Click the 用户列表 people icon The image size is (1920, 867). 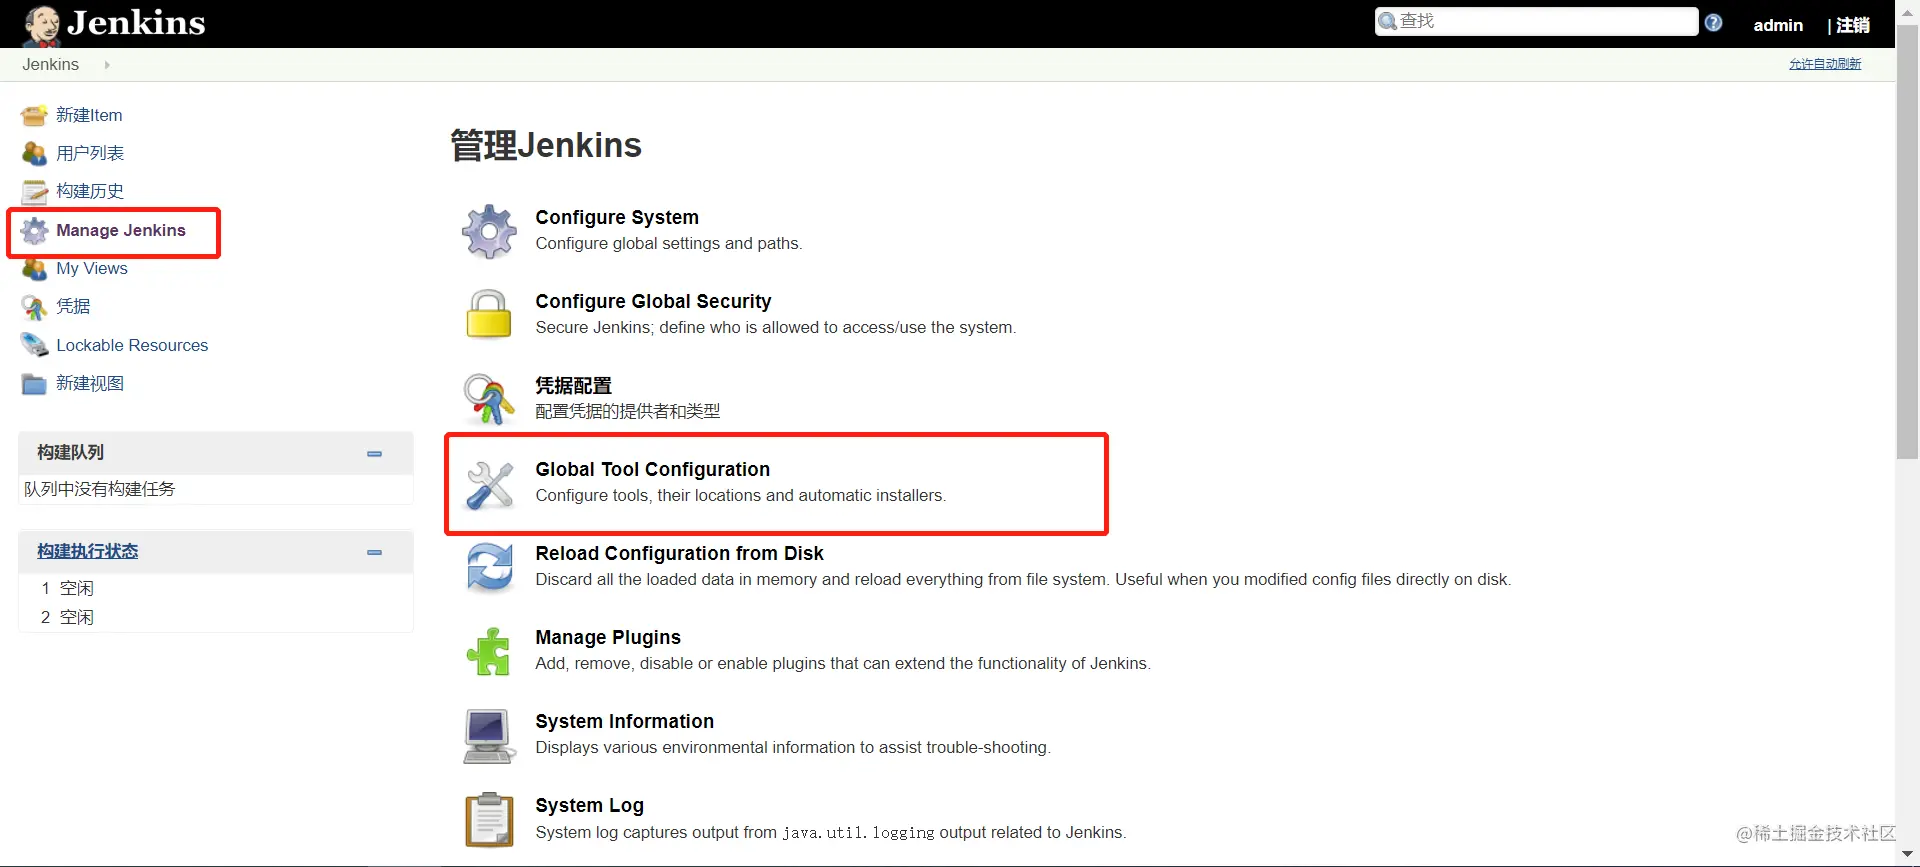[34, 154]
